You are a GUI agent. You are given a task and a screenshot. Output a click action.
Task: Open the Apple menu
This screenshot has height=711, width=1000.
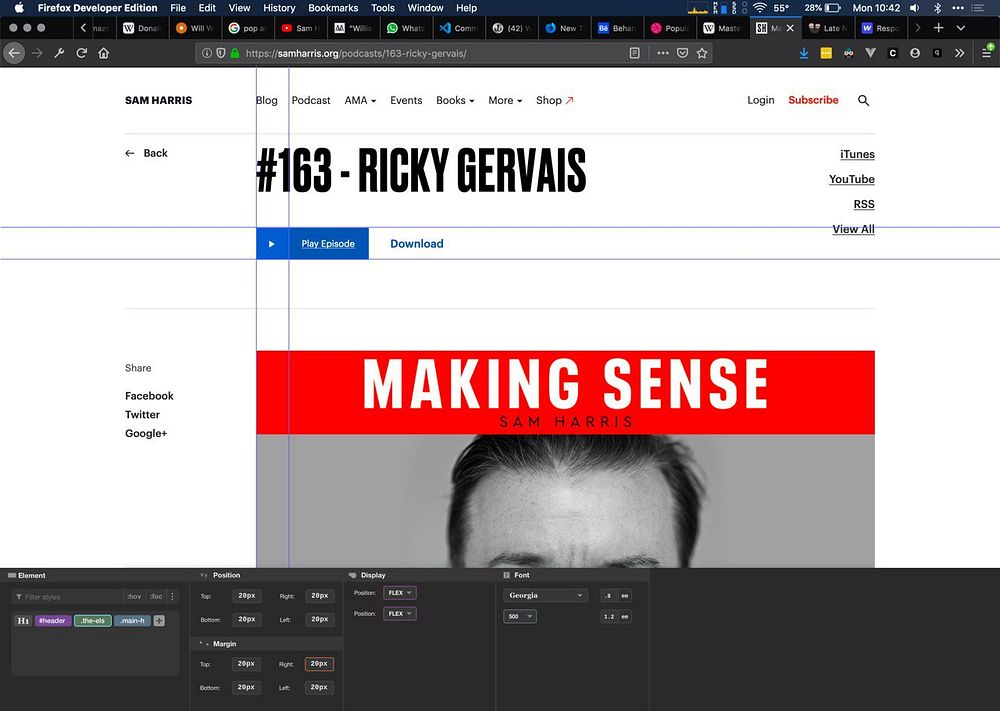pos(19,8)
